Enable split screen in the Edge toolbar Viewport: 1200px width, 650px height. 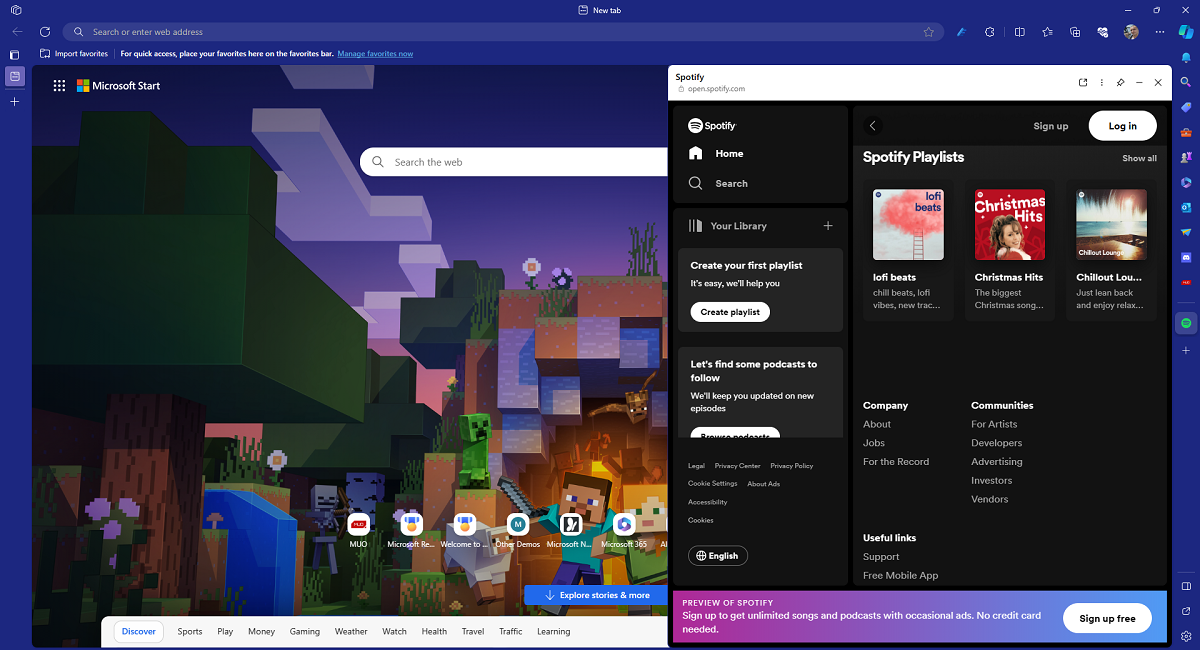point(1019,32)
